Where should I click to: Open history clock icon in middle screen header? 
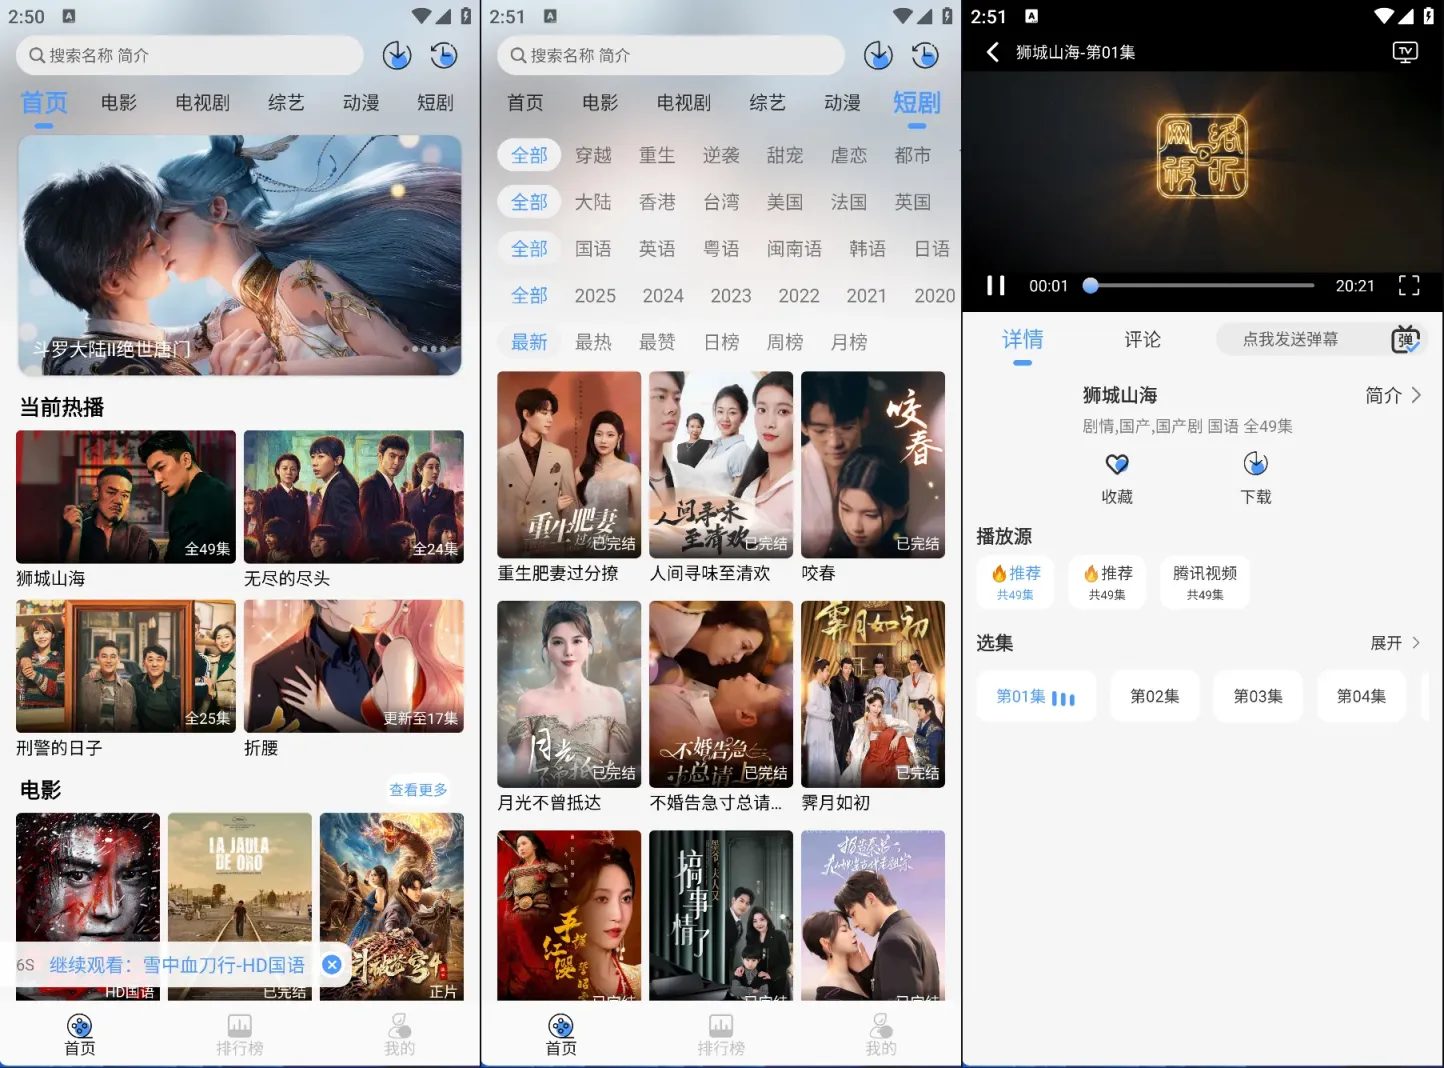tap(925, 55)
